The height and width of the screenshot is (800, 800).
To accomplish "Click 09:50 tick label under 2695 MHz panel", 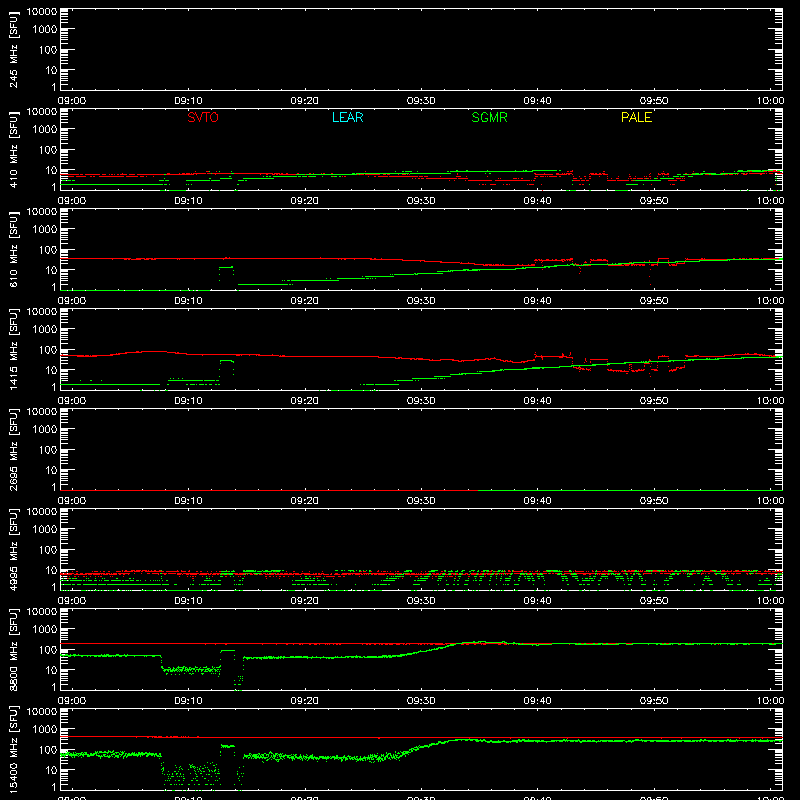I will point(654,501).
